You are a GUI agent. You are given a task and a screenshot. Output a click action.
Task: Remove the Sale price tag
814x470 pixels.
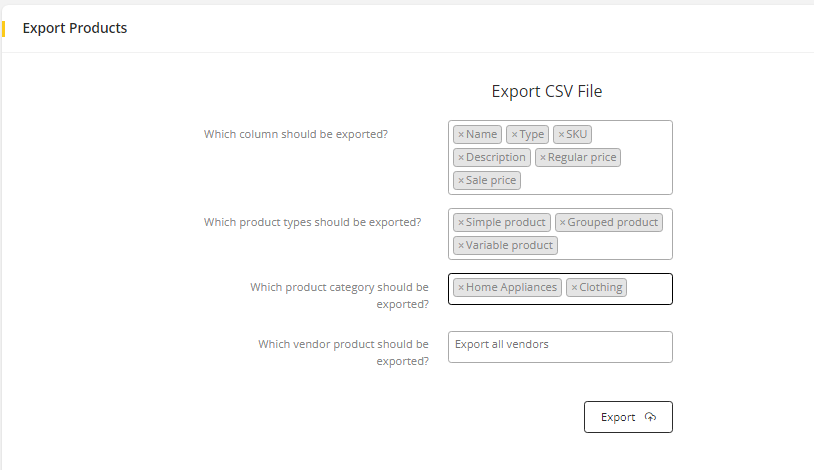point(461,181)
